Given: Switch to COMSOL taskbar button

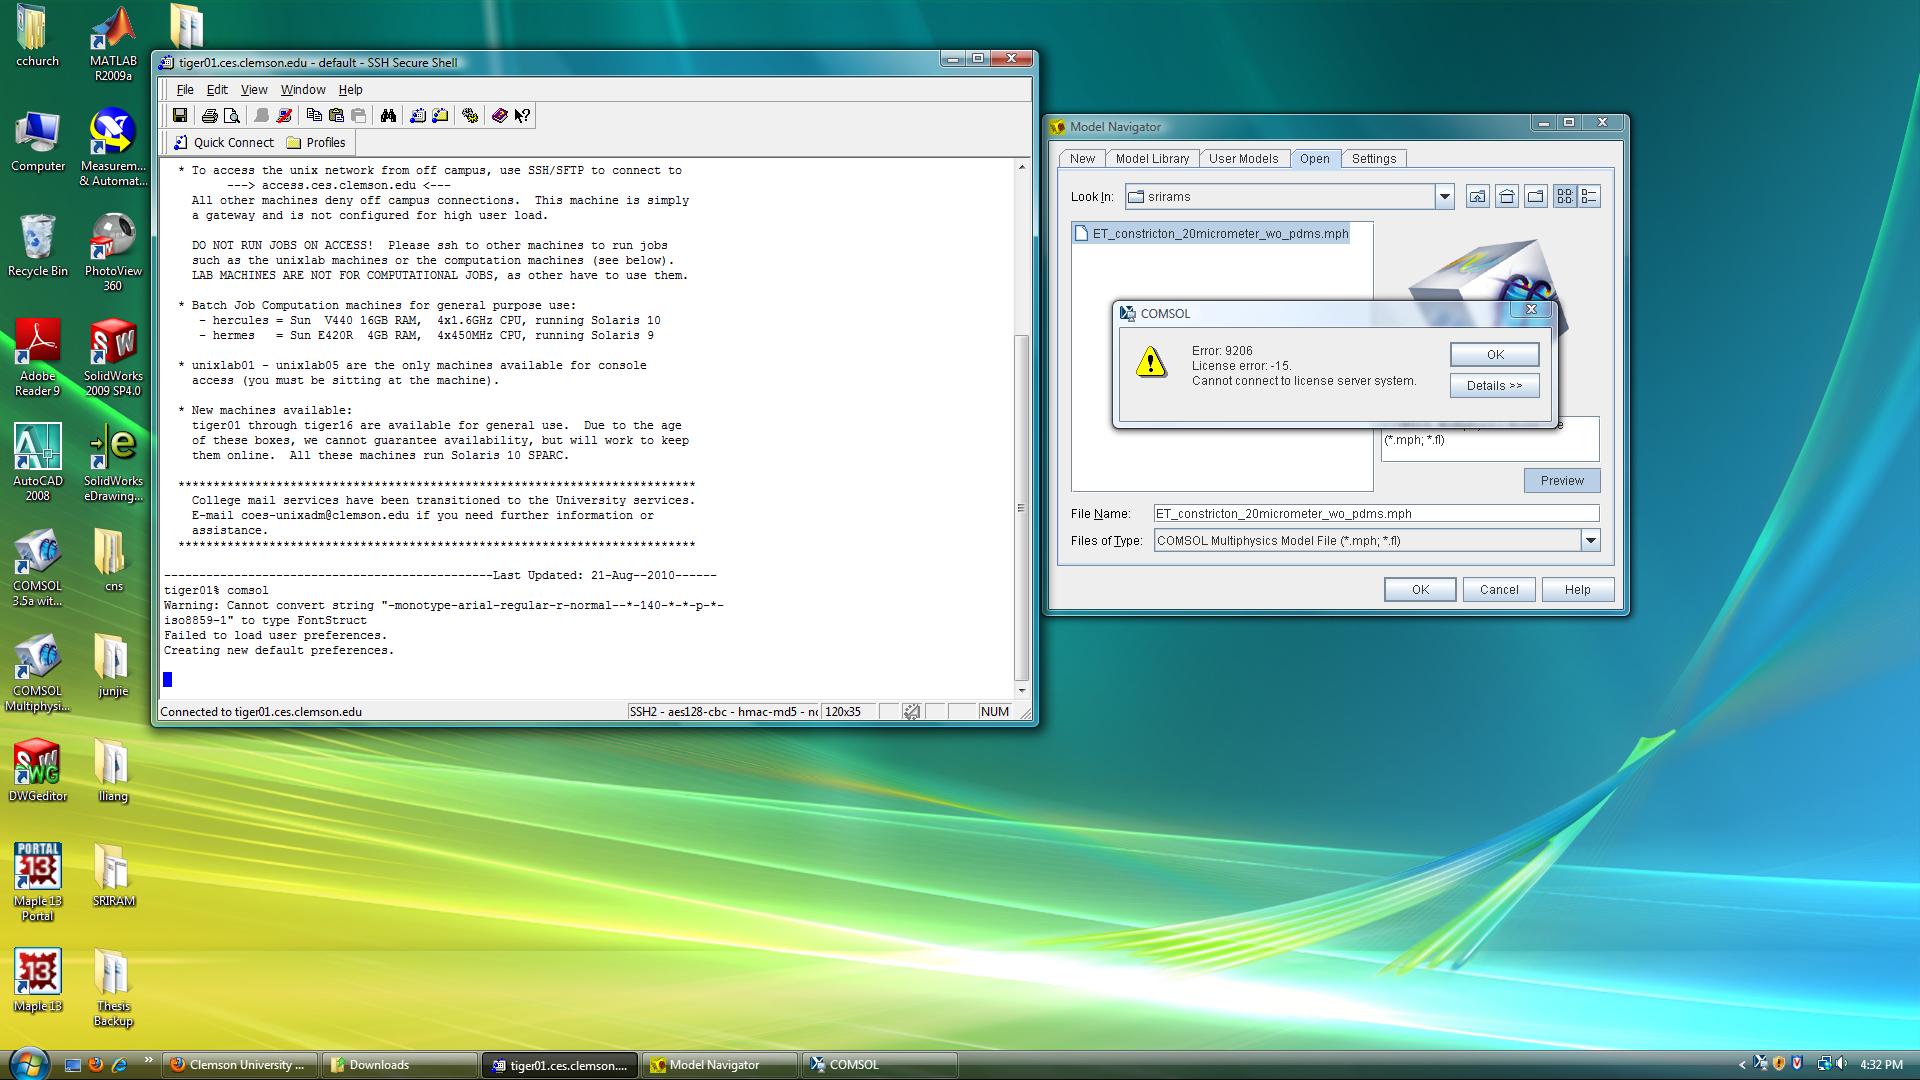Looking at the screenshot, I should (880, 1065).
